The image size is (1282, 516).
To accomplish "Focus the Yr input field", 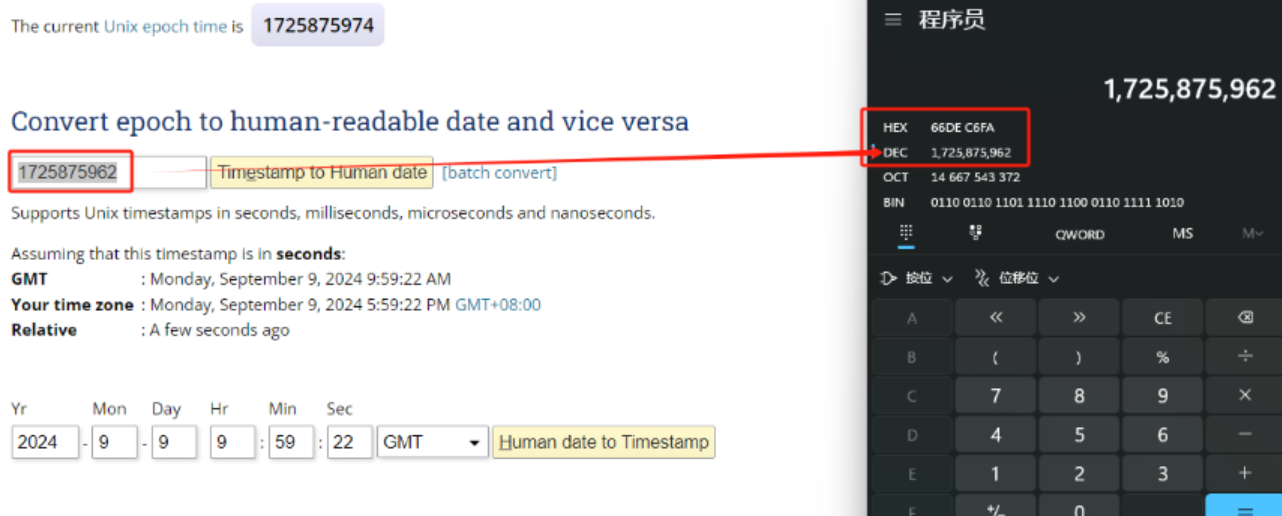I will (45, 442).
